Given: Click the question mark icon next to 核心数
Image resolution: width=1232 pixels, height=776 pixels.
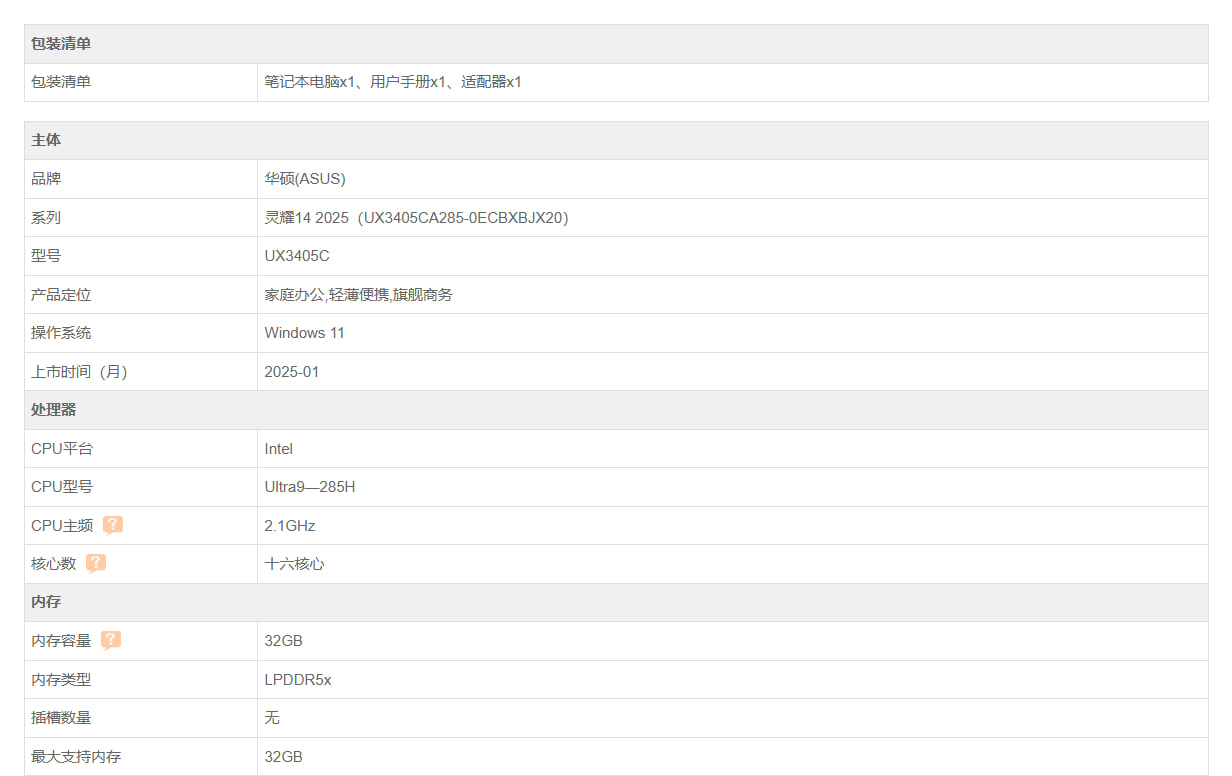Looking at the screenshot, I should tap(96, 563).
